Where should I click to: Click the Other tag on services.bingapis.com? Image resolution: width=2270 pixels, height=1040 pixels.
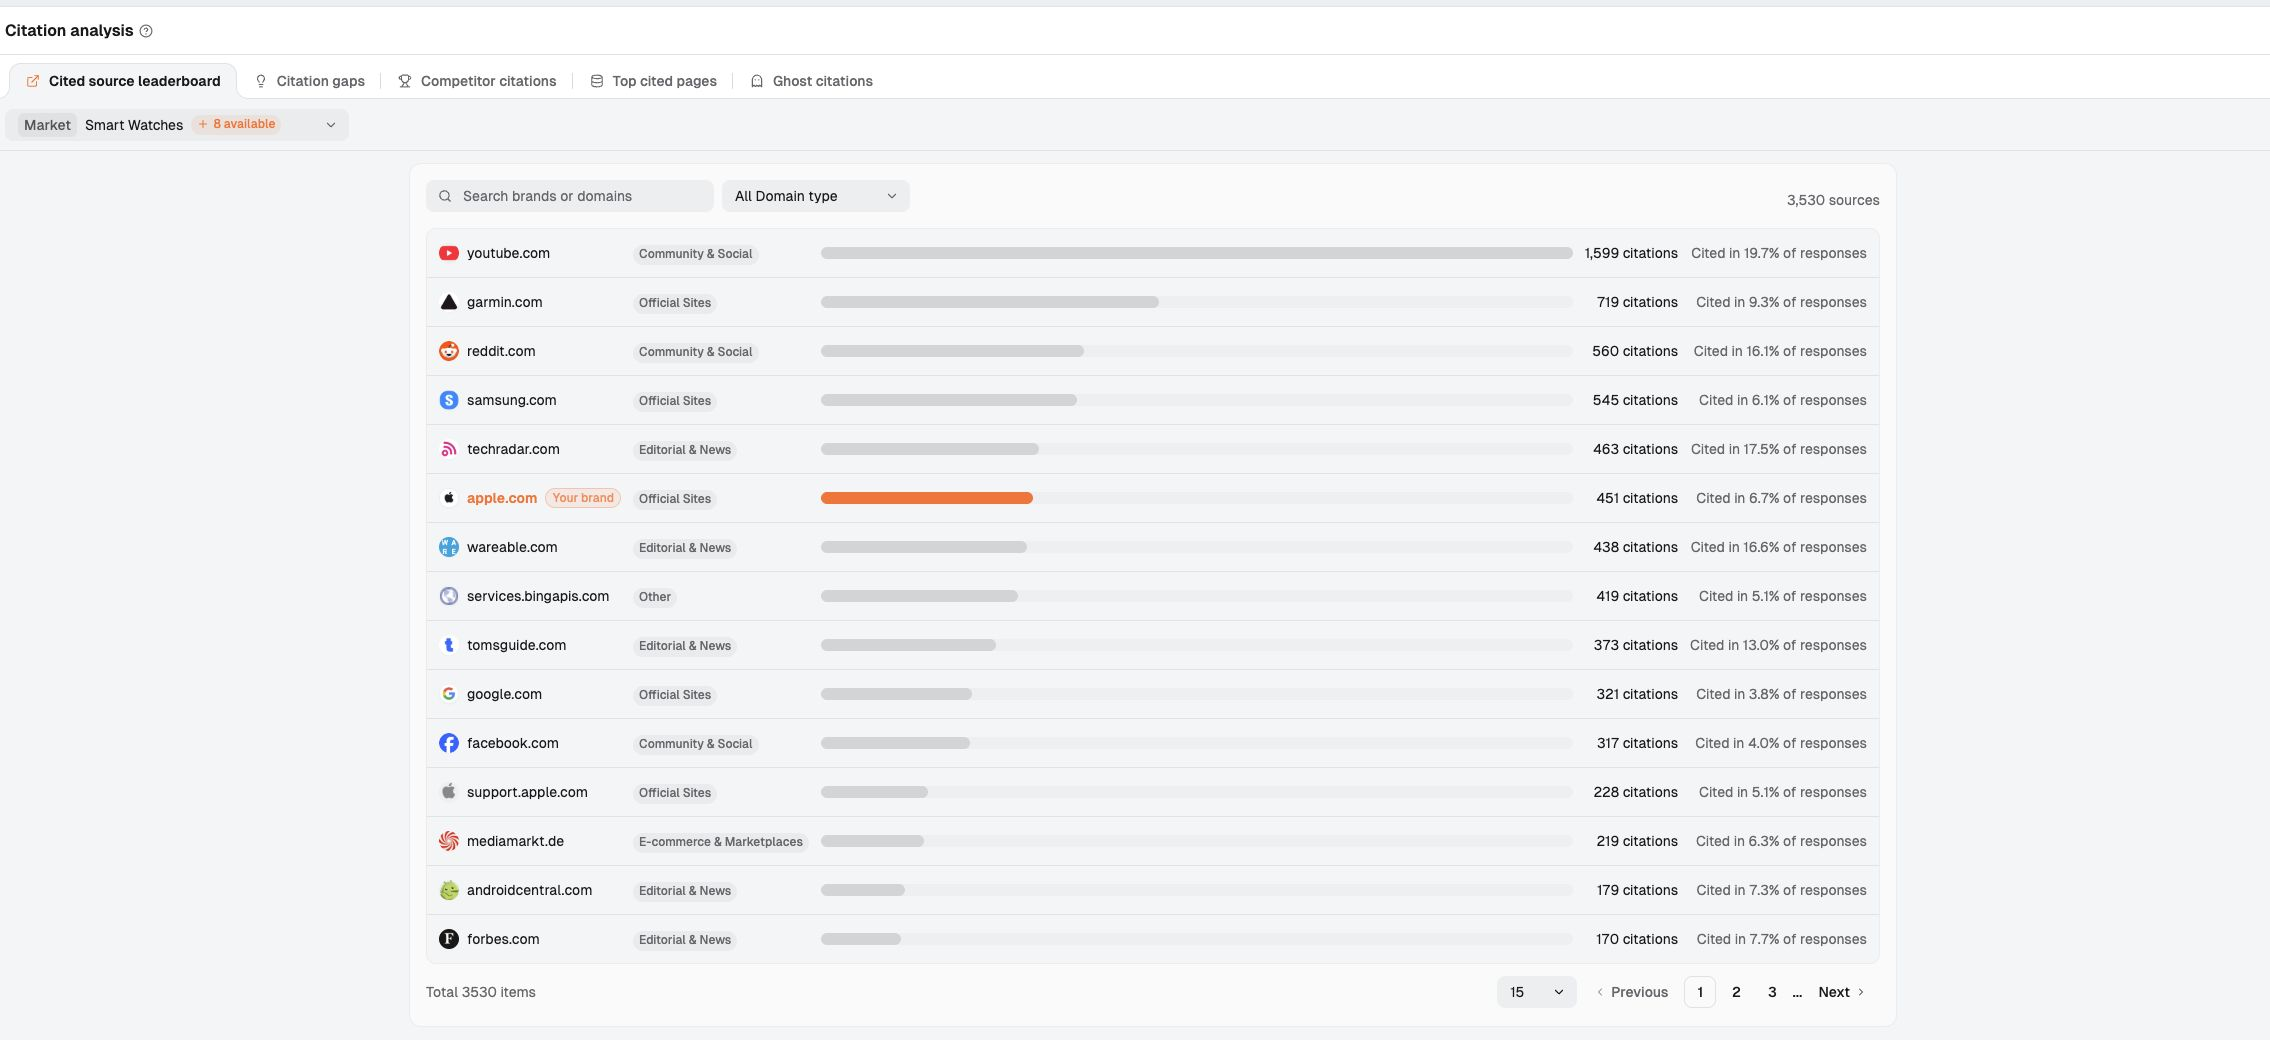click(655, 597)
